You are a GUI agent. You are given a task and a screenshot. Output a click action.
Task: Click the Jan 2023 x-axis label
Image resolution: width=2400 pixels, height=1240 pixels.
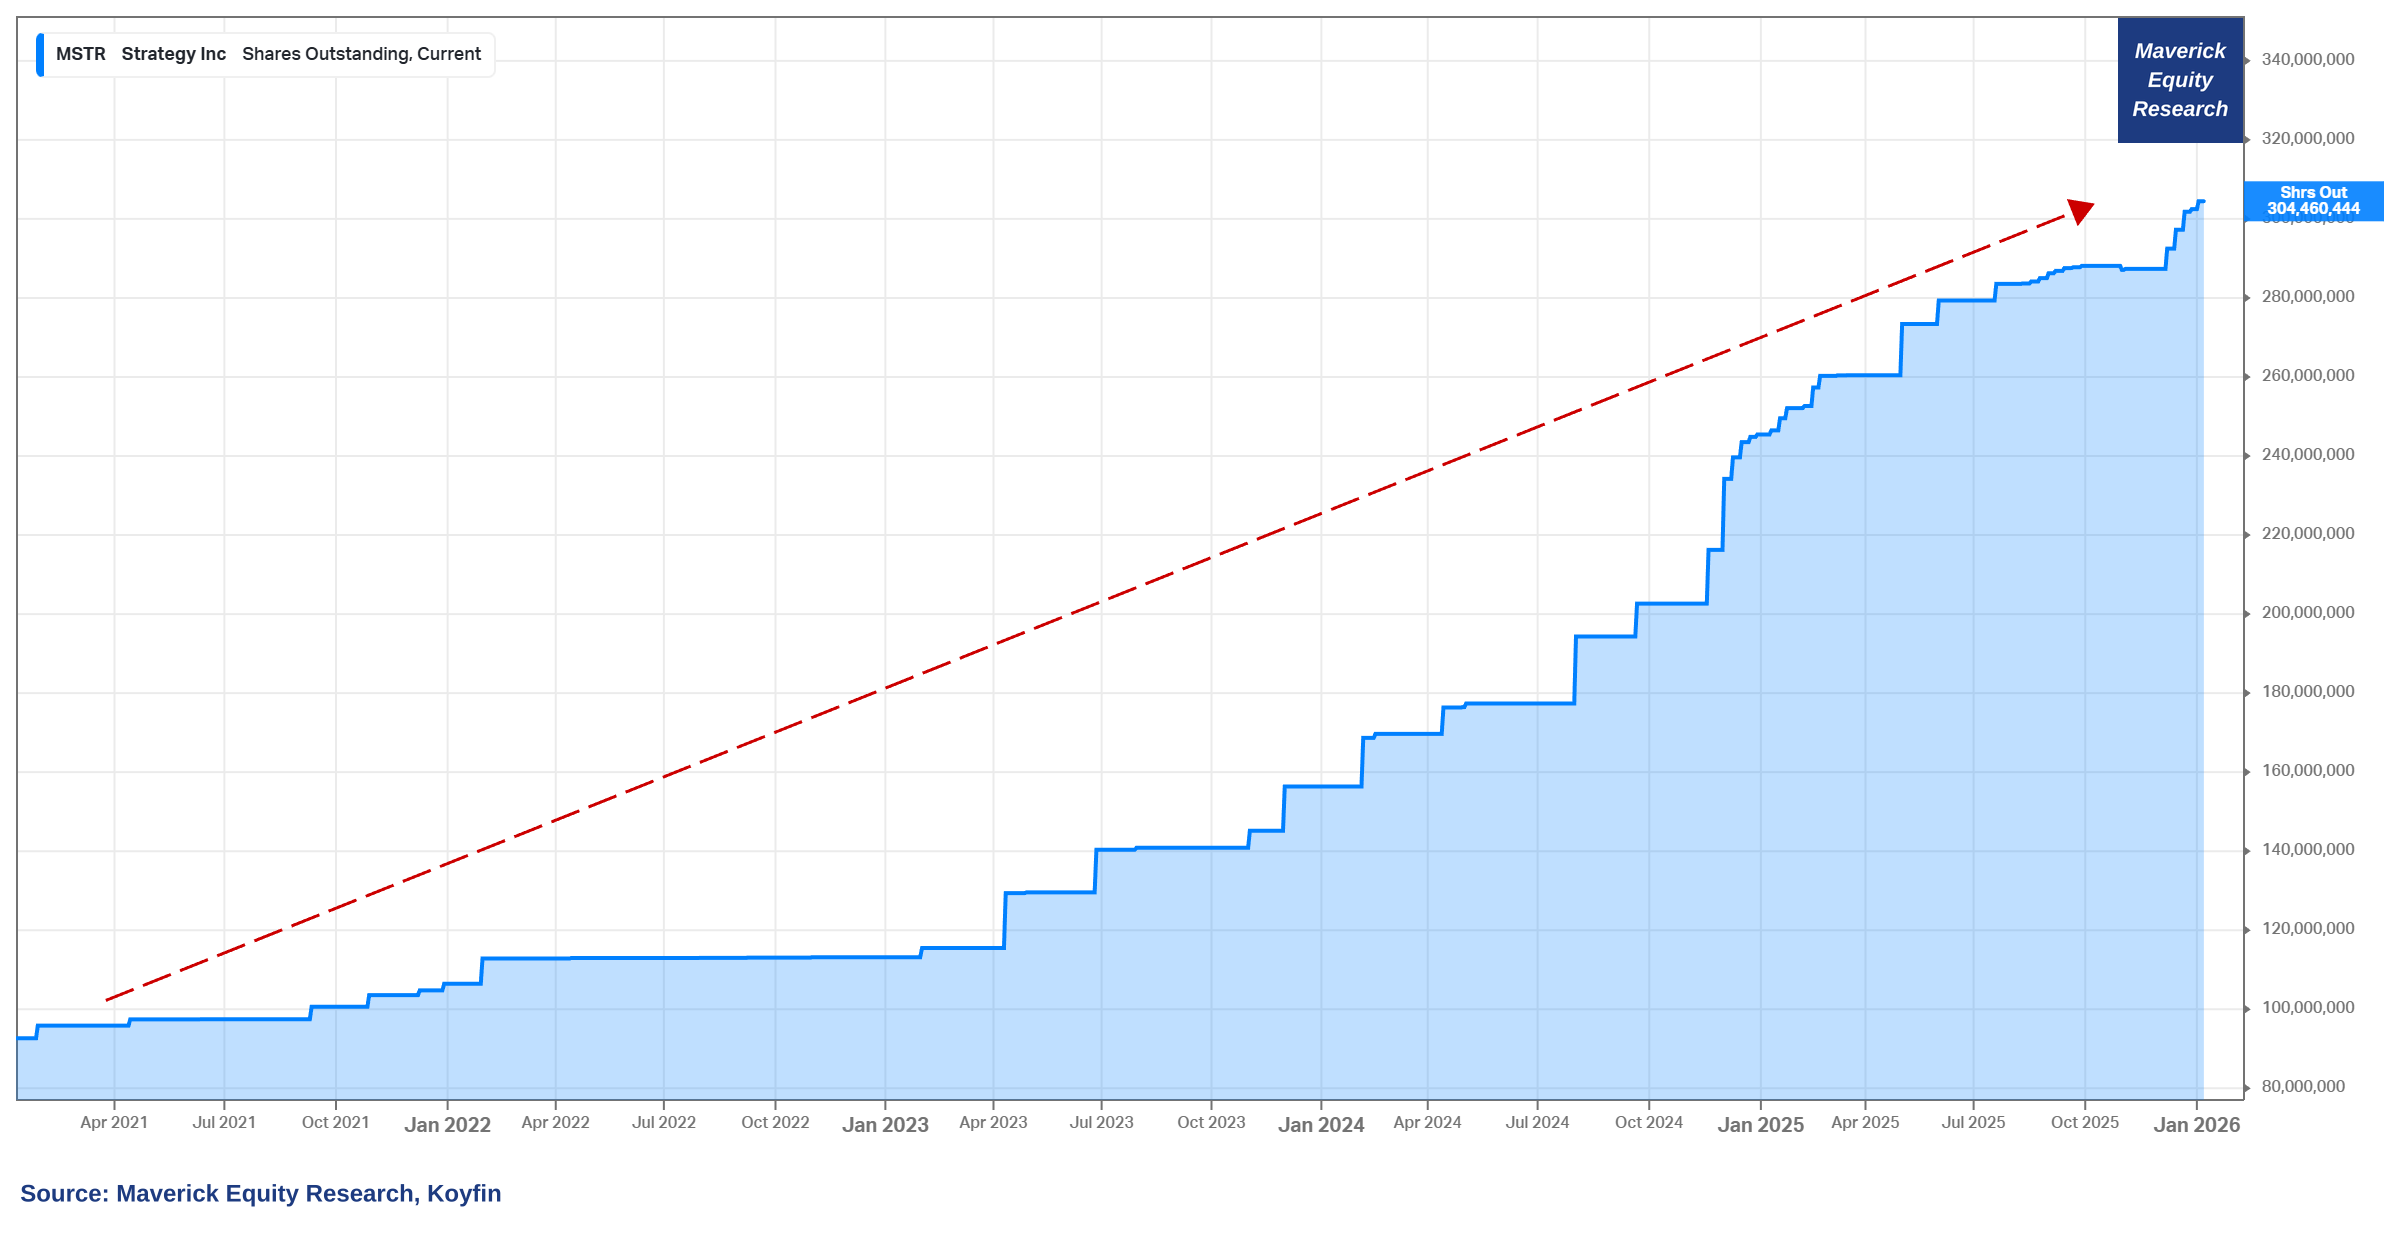coord(885,1125)
